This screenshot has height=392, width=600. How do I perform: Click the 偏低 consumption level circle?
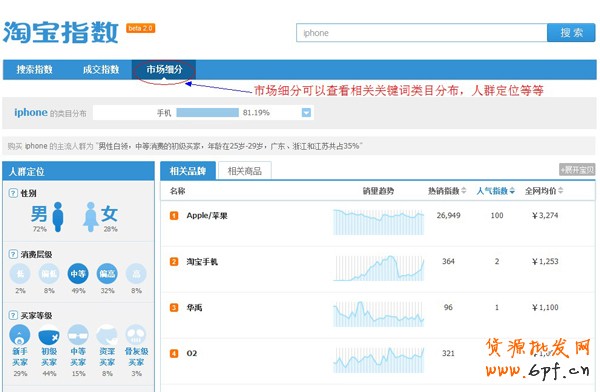point(49,274)
